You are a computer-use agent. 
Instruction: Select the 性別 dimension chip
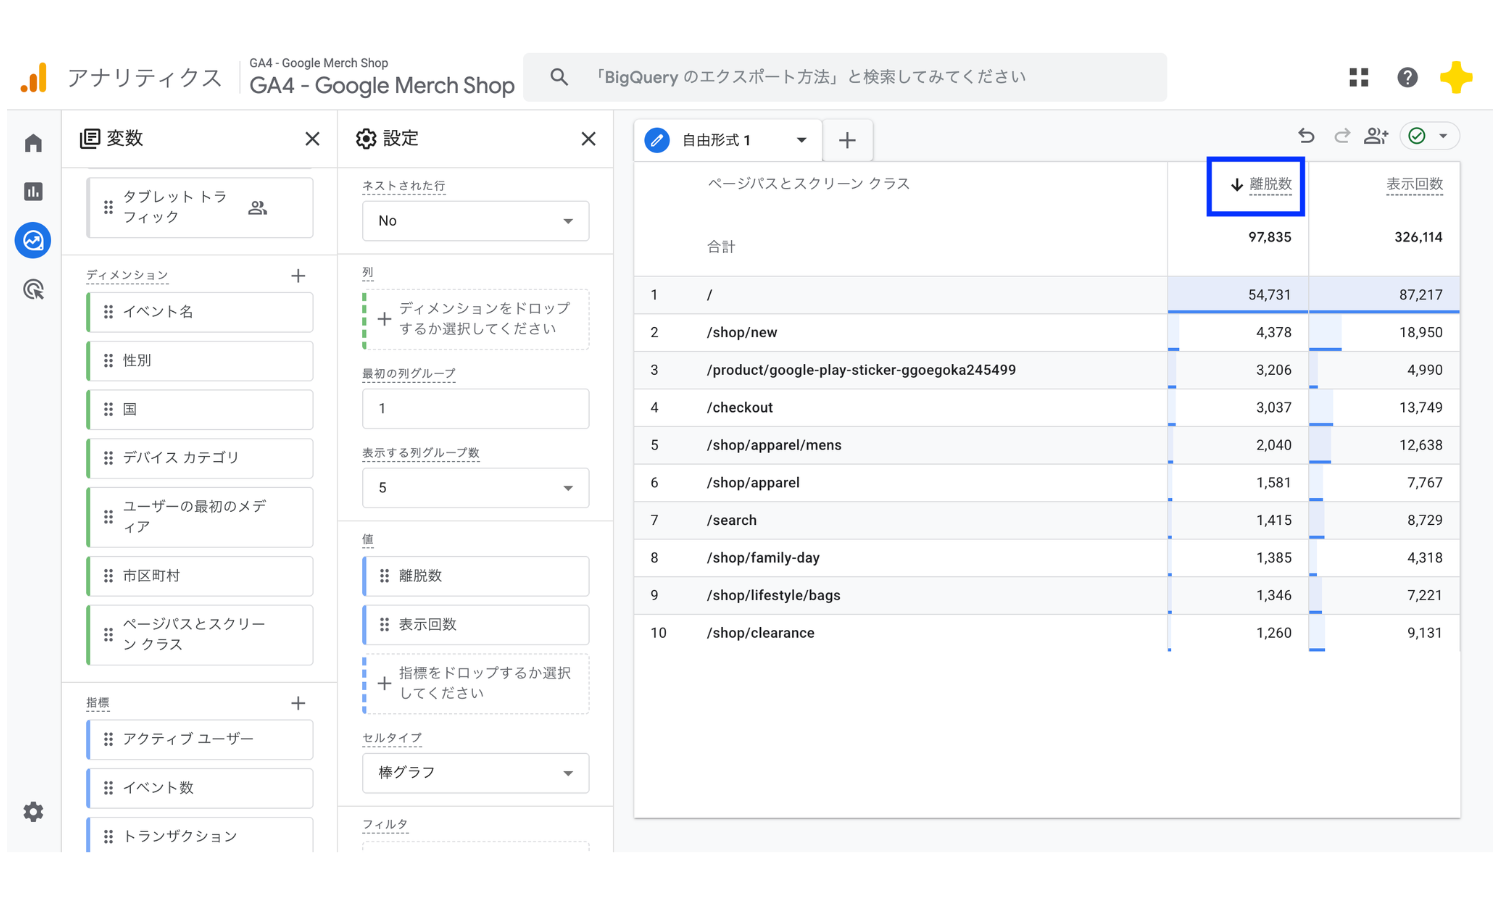tap(200, 361)
